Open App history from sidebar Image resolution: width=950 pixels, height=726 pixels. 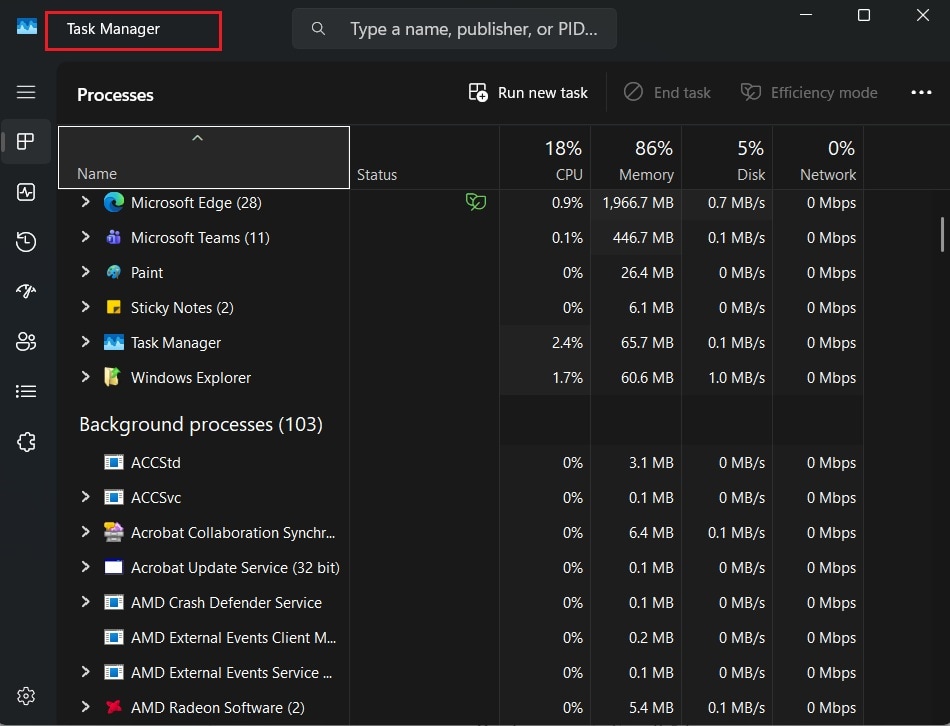pyautogui.click(x=26, y=241)
